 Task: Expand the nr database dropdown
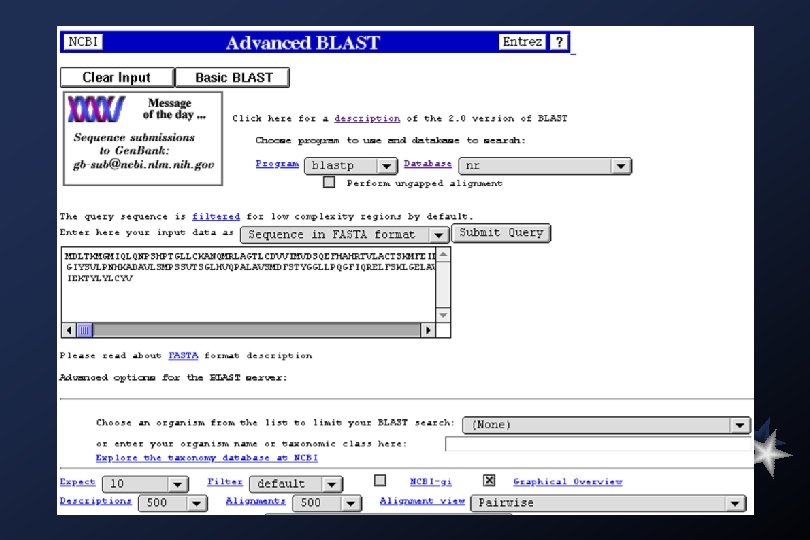(544, 166)
